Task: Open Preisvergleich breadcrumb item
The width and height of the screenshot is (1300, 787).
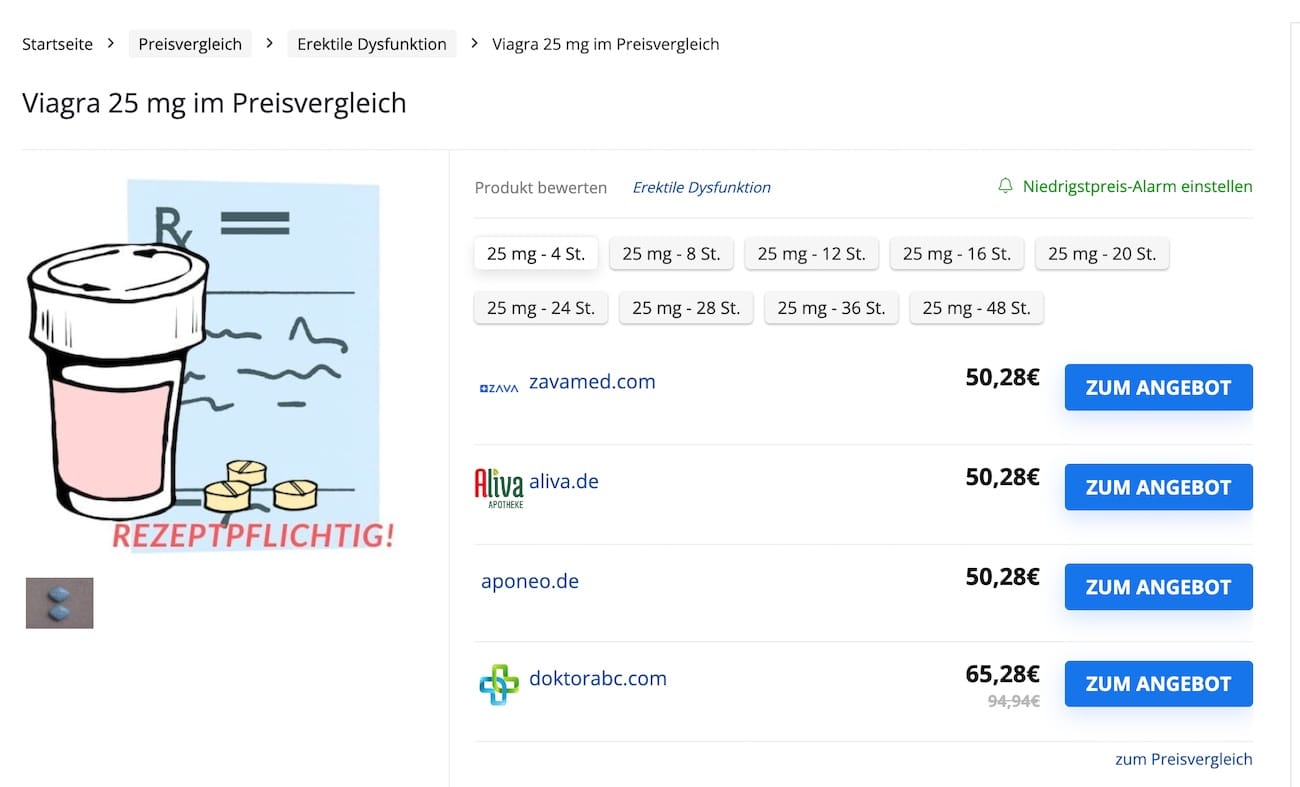Action: click(190, 44)
